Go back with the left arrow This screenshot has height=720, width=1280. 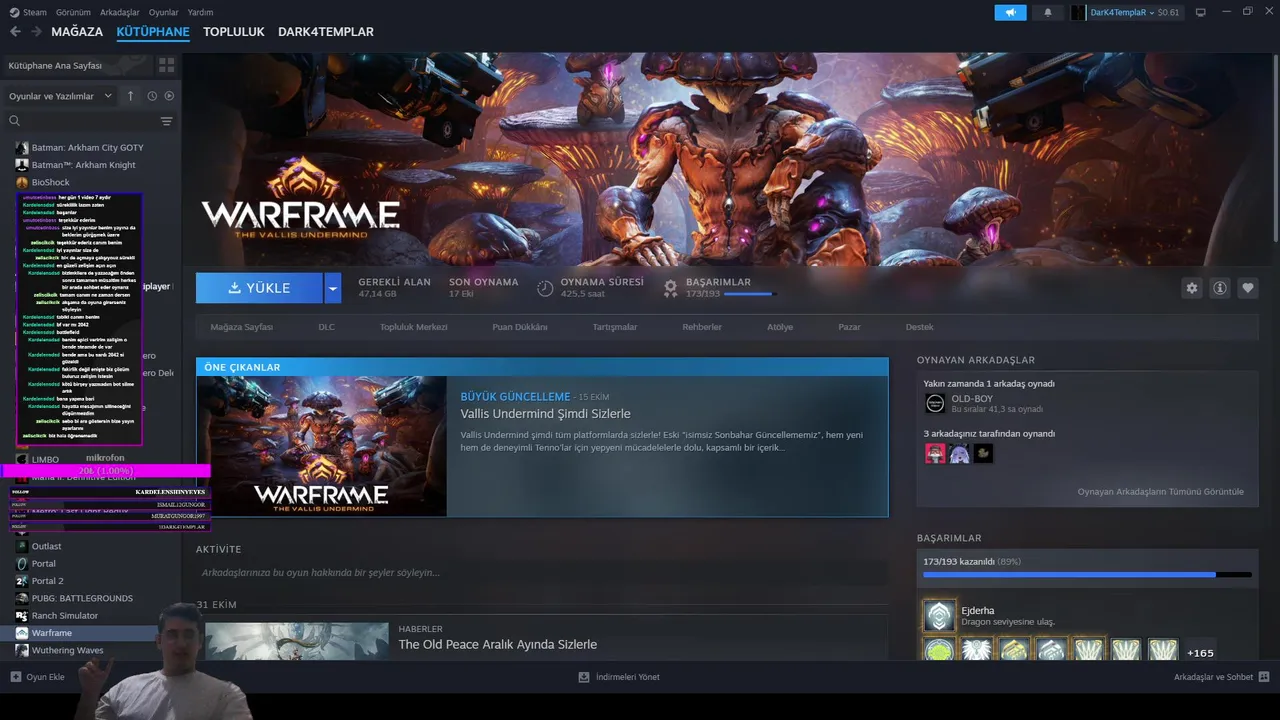pyautogui.click(x=15, y=32)
